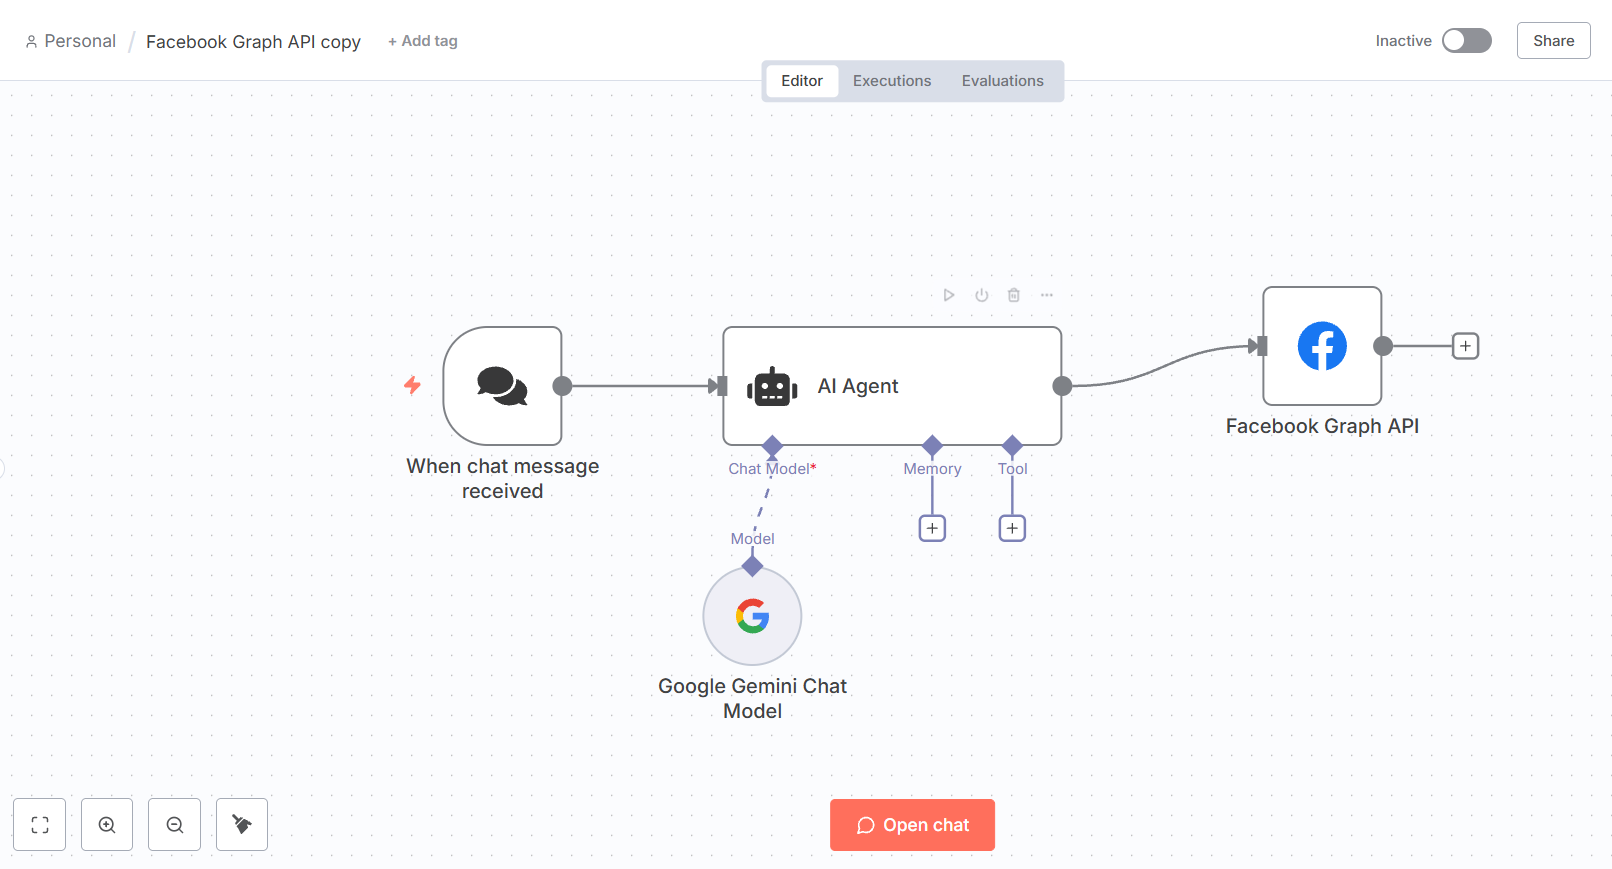Click Add tag link

[423, 41]
